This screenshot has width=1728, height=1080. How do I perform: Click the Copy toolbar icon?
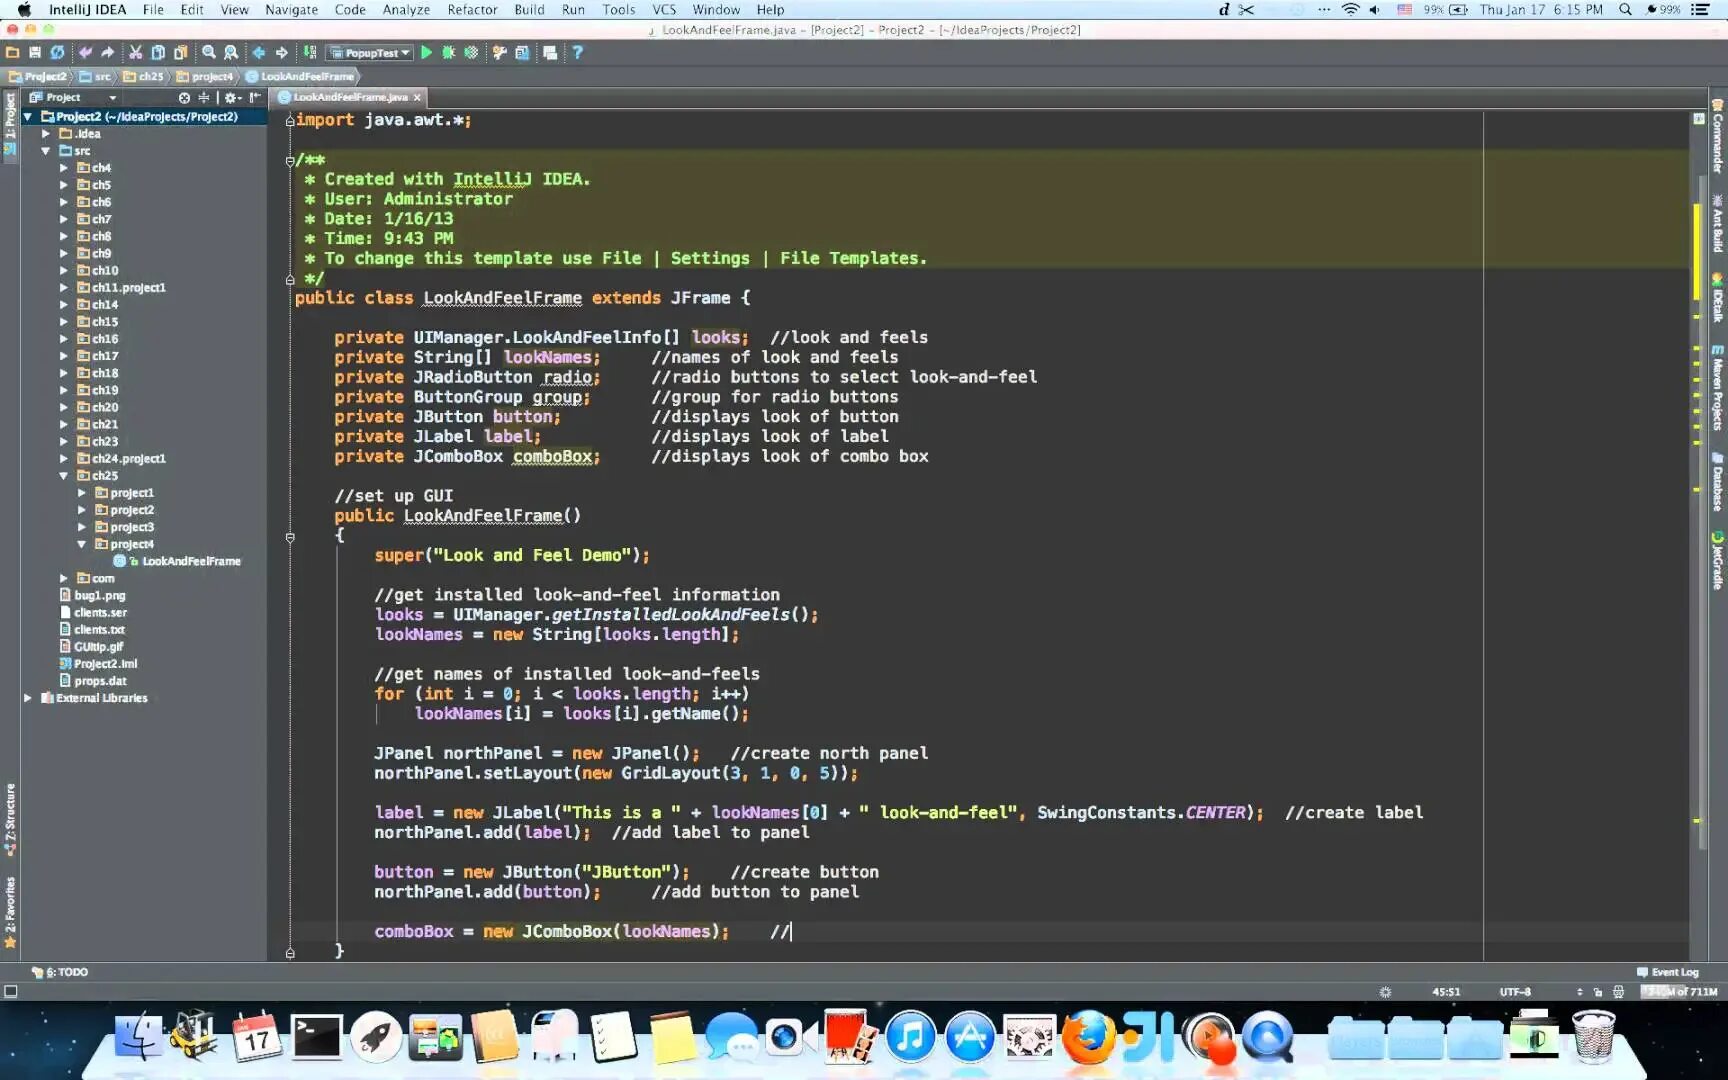point(158,53)
